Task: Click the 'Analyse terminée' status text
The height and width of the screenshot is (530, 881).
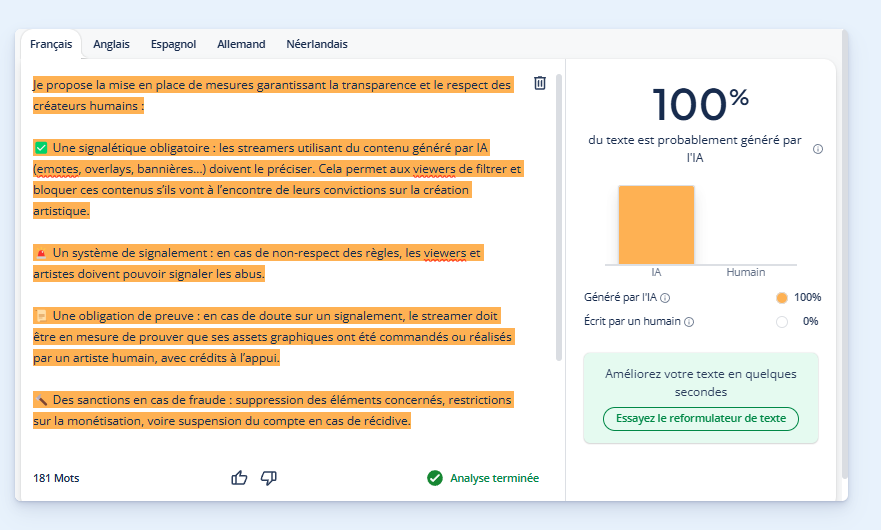Action: [x=494, y=478]
